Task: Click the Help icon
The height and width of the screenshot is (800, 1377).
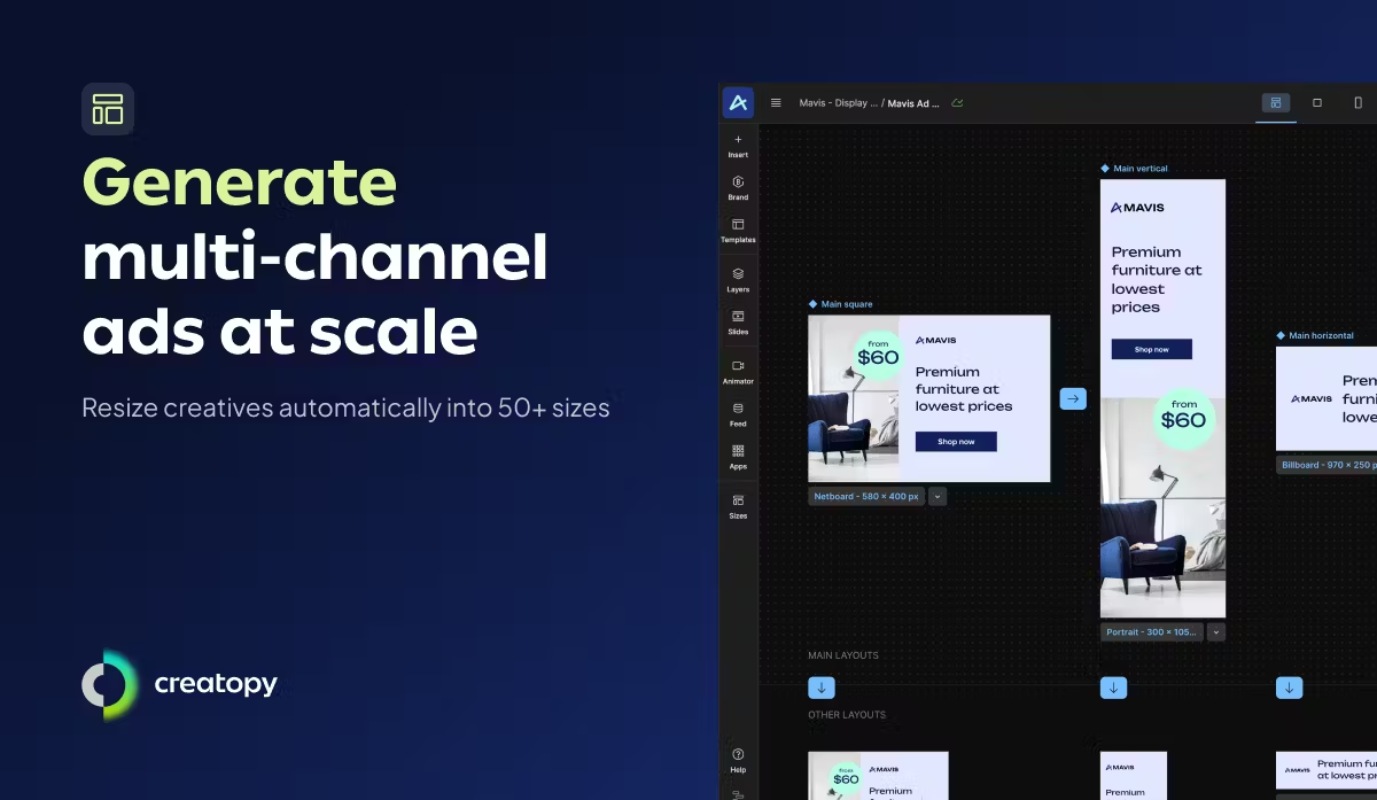Action: coord(738,760)
